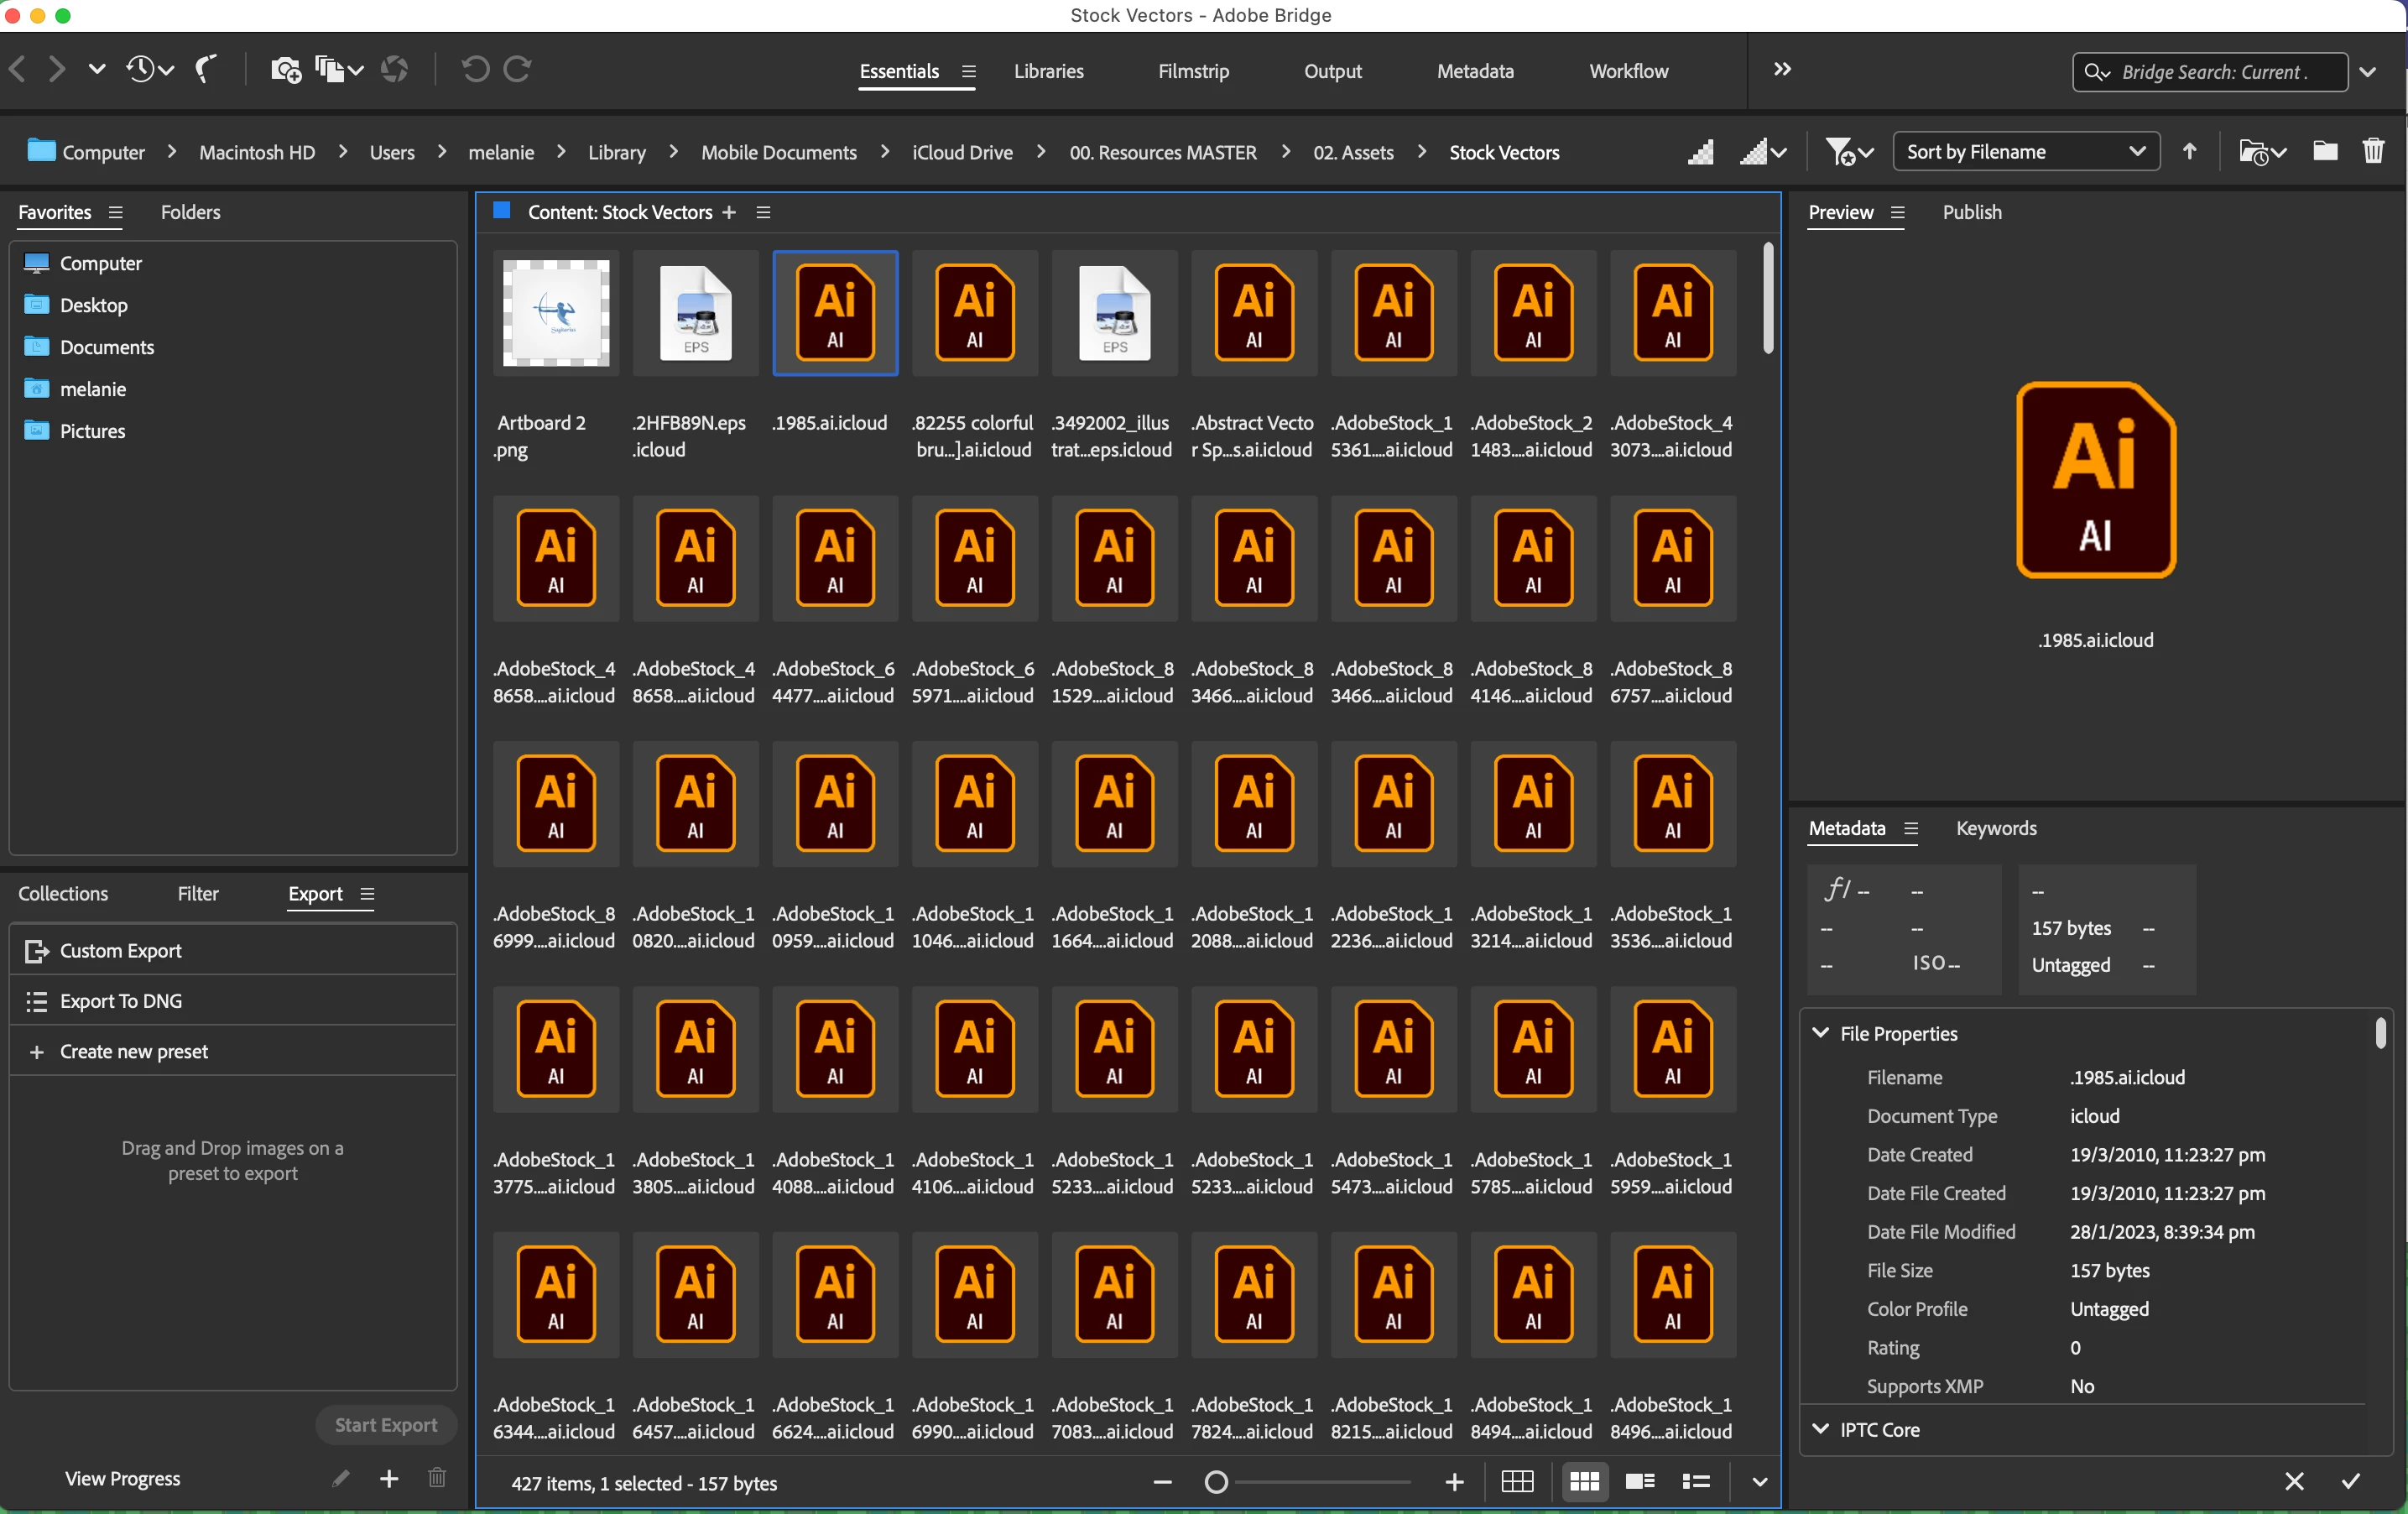2408x1514 pixels.
Task: Click Custom Export preset
Action: [121, 950]
